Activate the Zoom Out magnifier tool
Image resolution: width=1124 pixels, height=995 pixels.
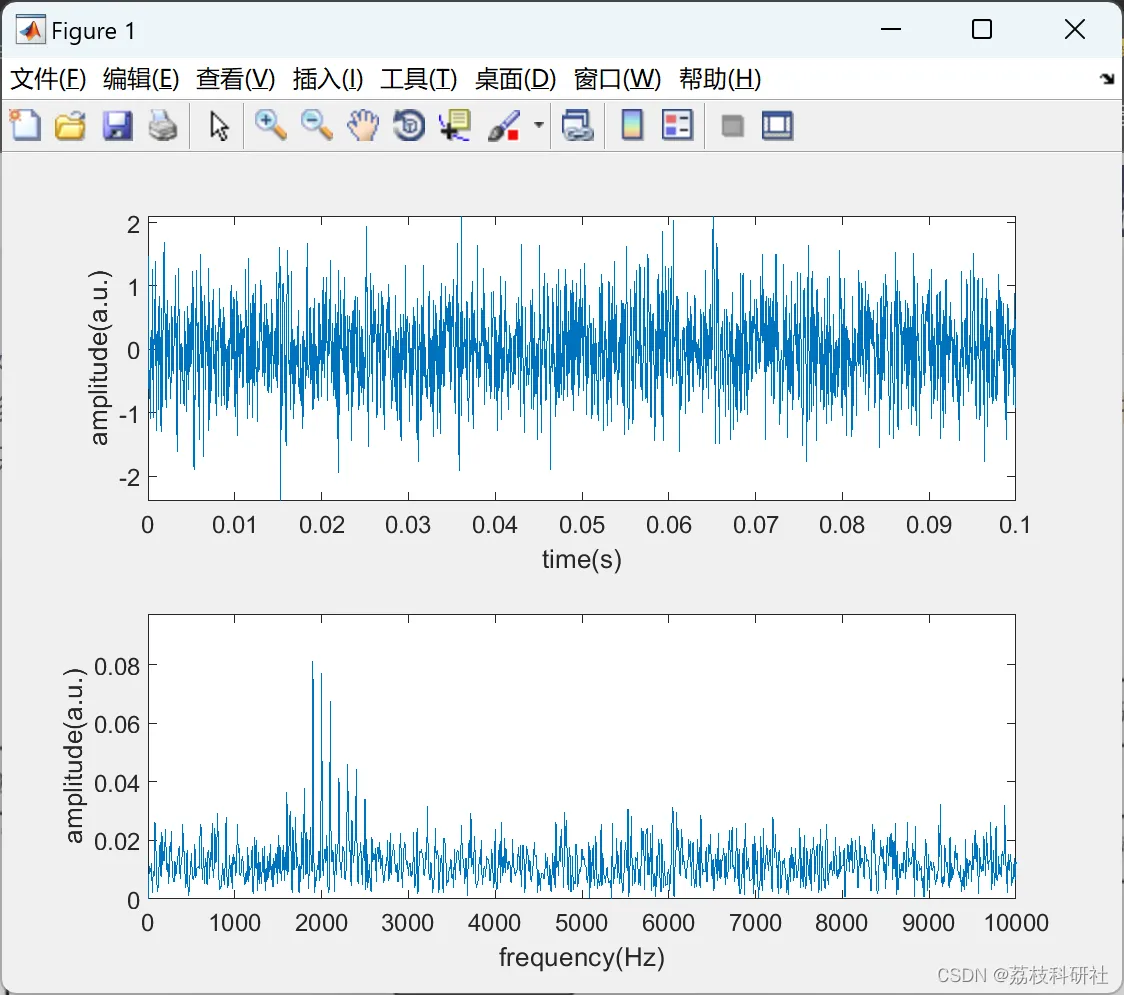coord(317,125)
